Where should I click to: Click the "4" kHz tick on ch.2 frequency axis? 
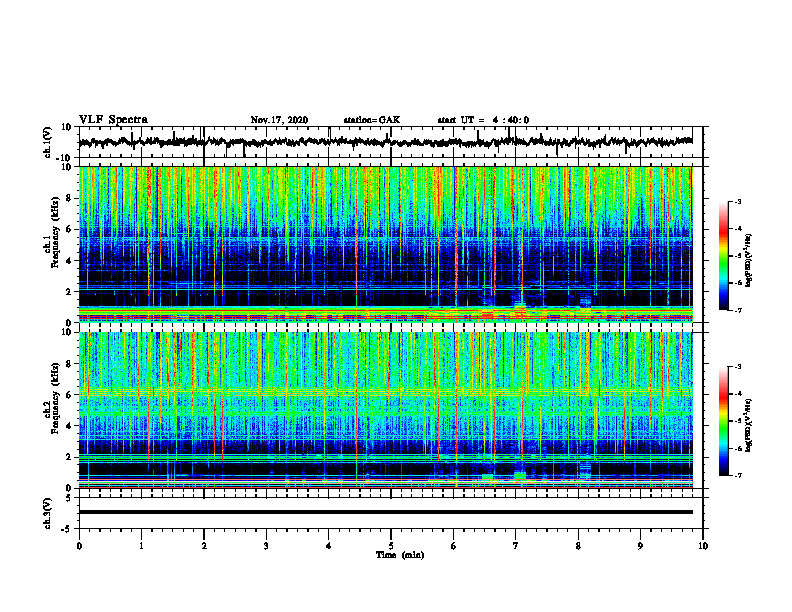tap(69, 426)
